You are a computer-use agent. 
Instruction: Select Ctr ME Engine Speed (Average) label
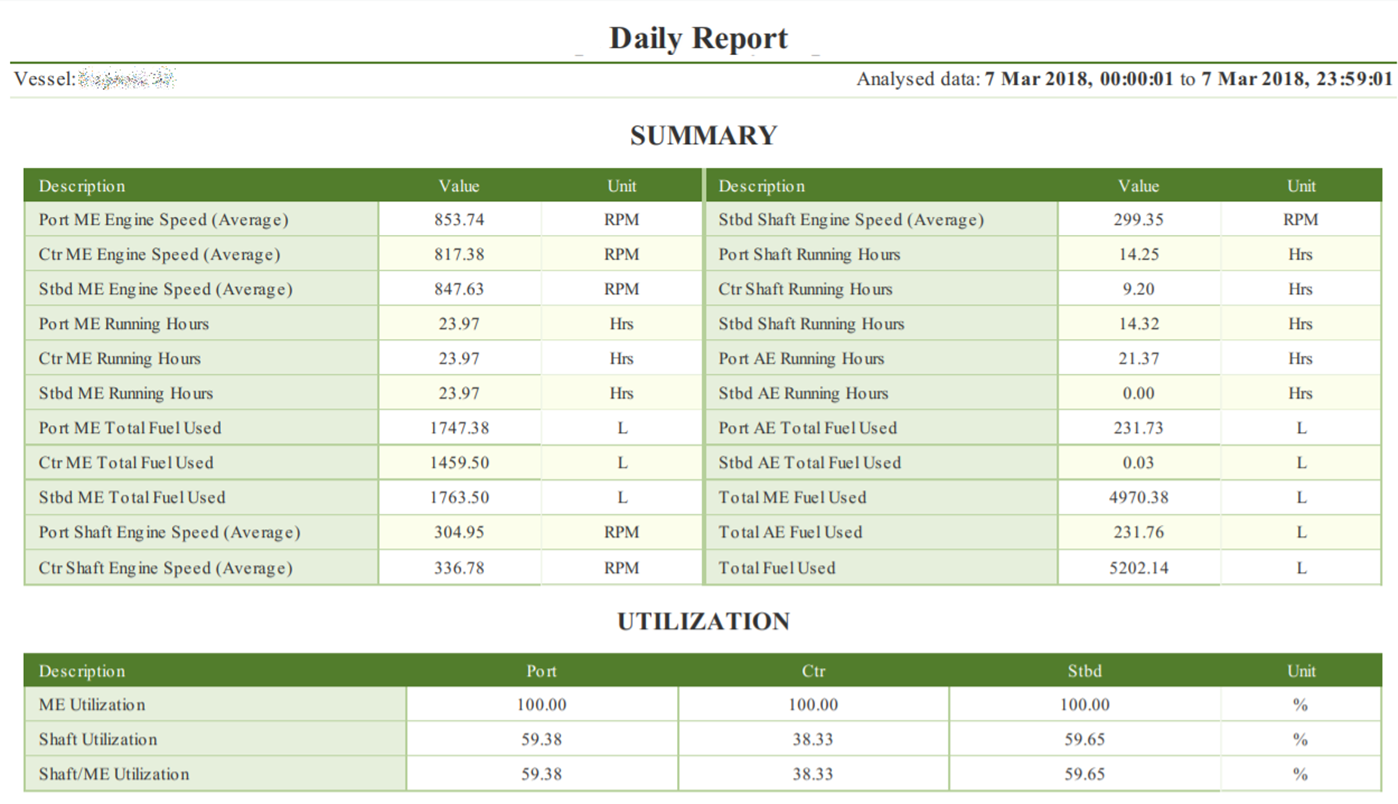click(x=159, y=255)
